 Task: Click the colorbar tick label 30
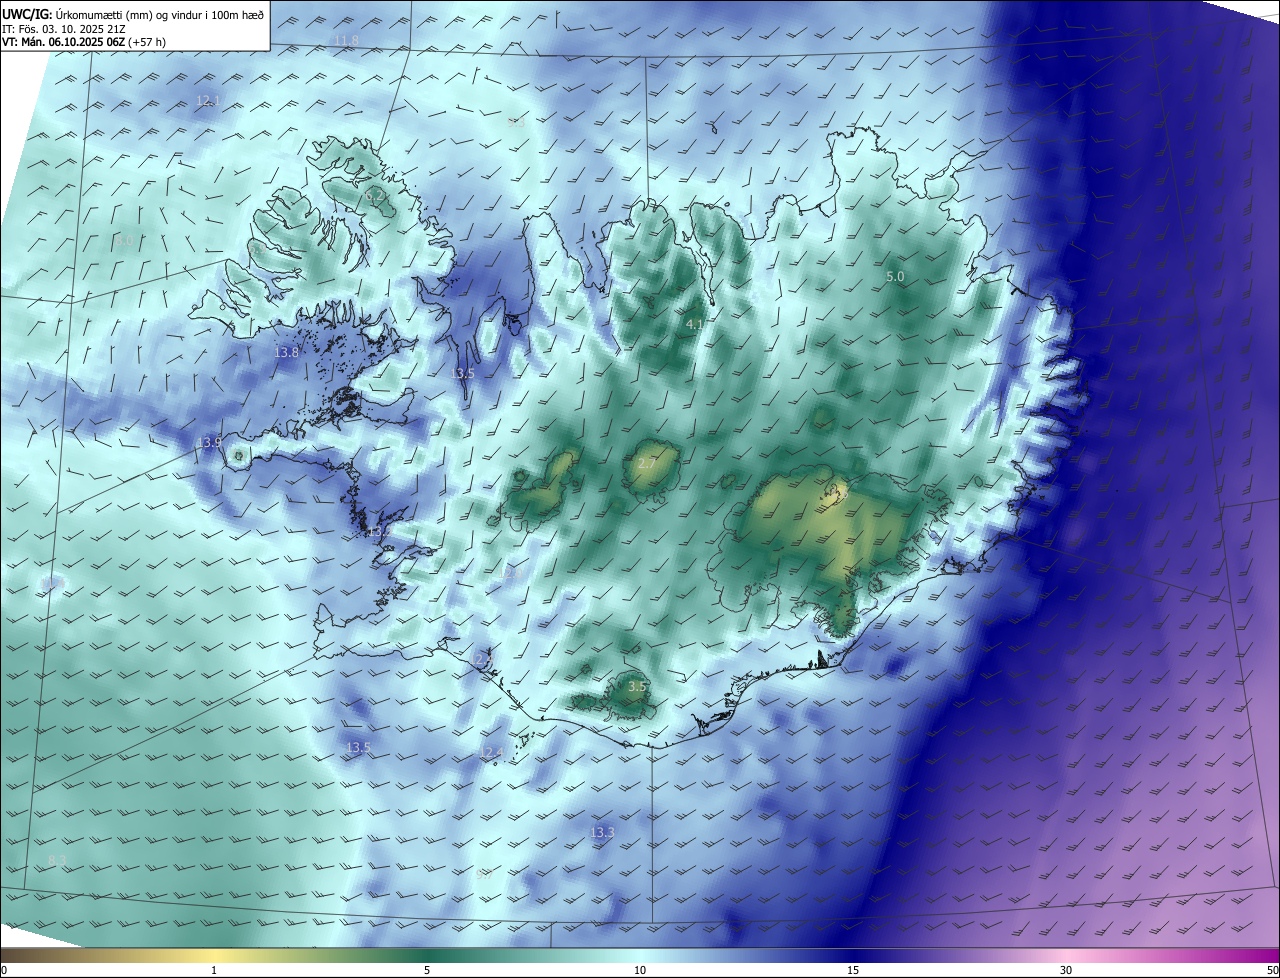pos(1066,970)
